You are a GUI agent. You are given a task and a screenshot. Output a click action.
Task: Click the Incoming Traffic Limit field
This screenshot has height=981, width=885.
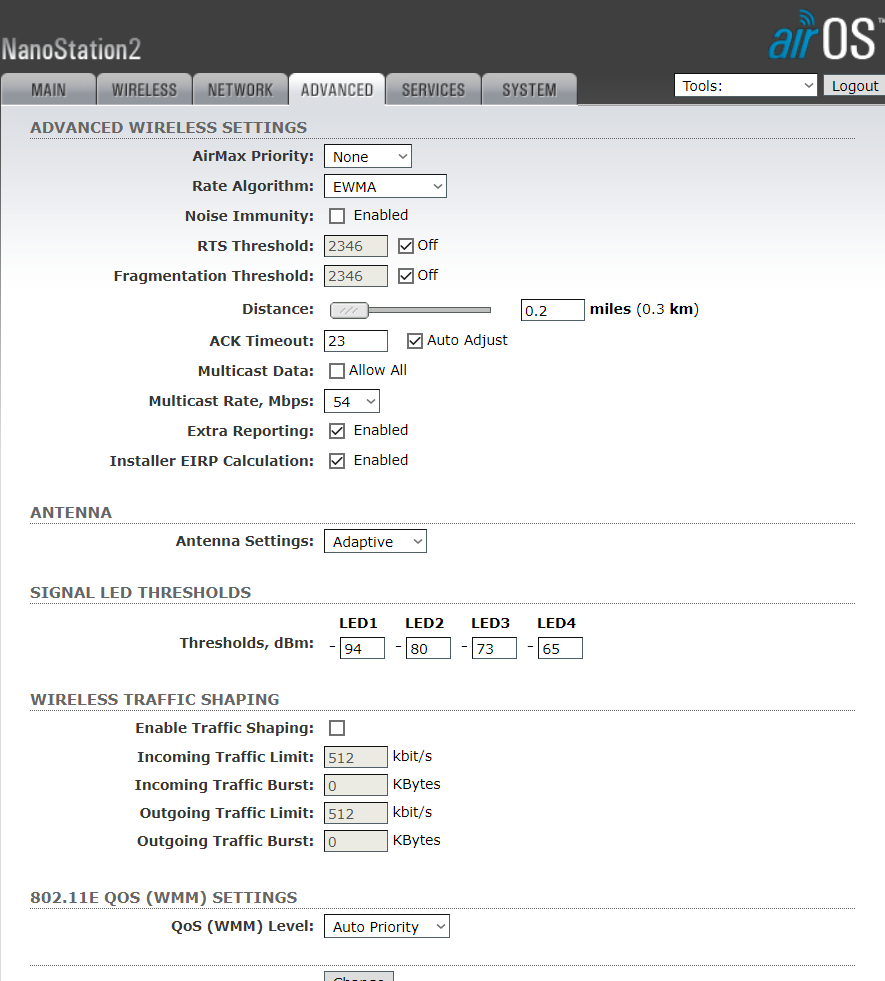pos(356,757)
